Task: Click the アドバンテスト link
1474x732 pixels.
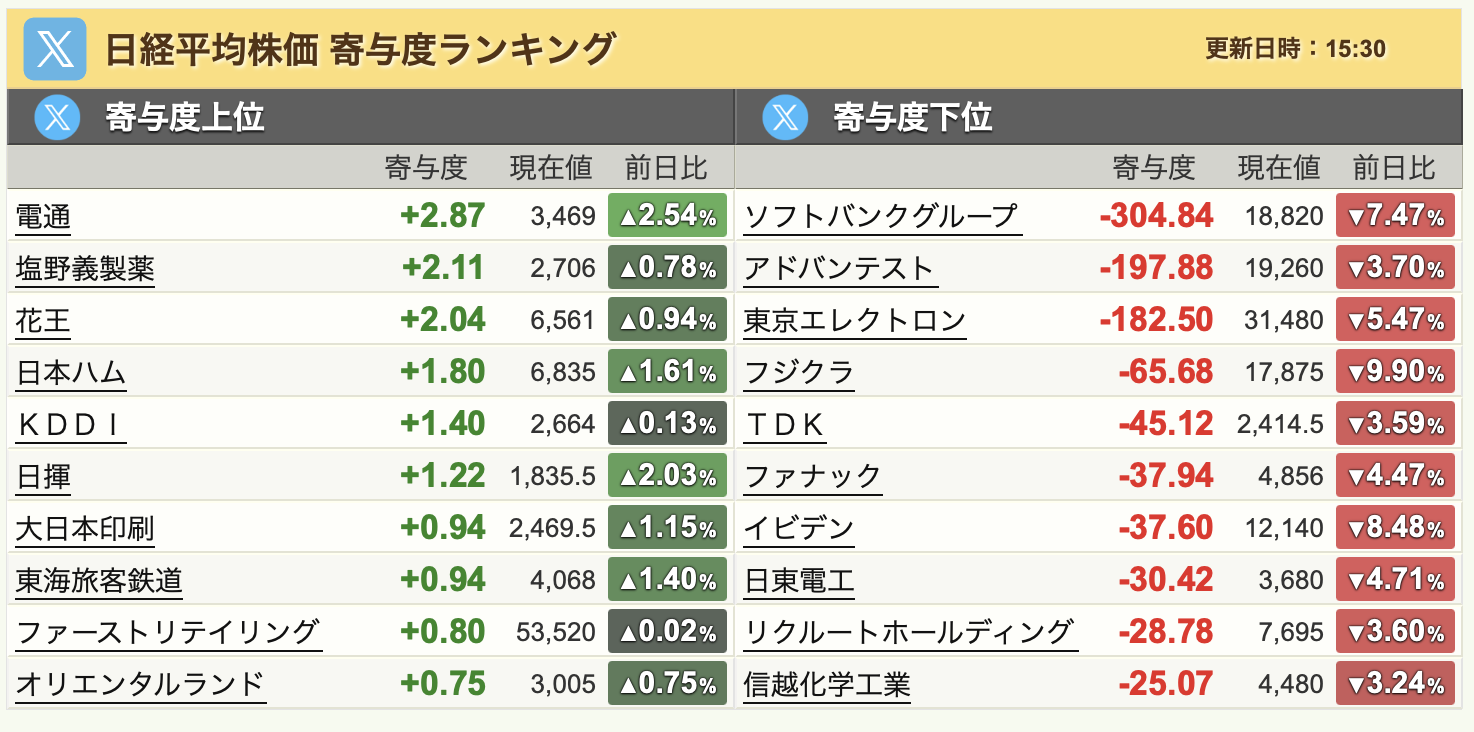Action: [838, 269]
